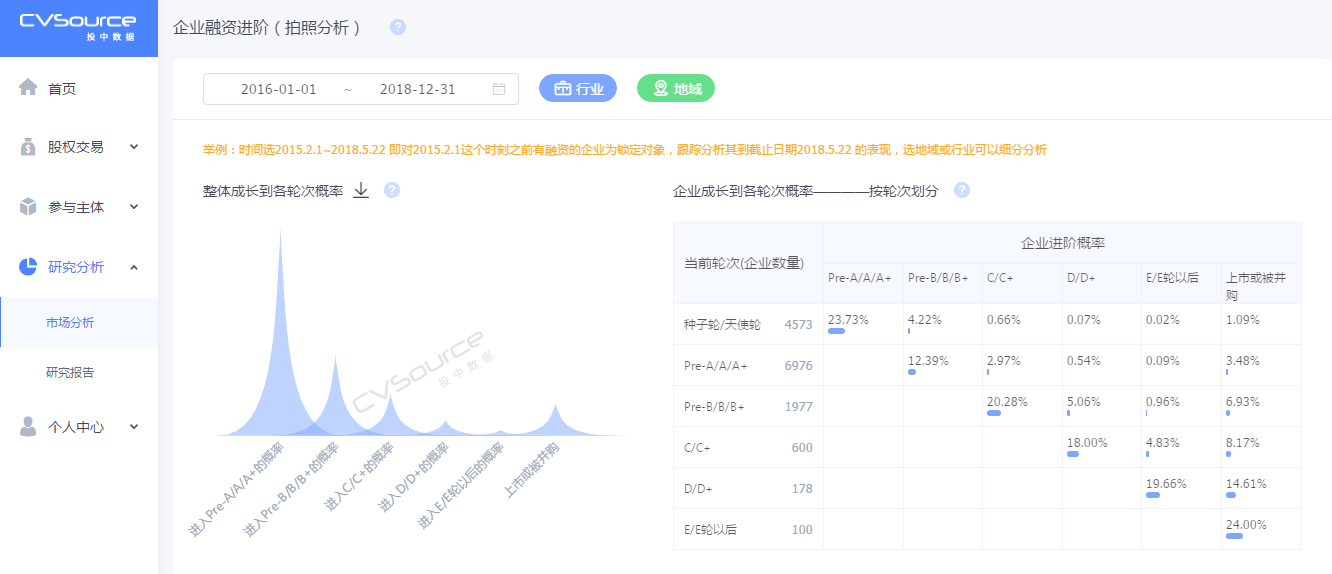Click the 行业 filter button
1332x574 pixels.
coord(578,89)
